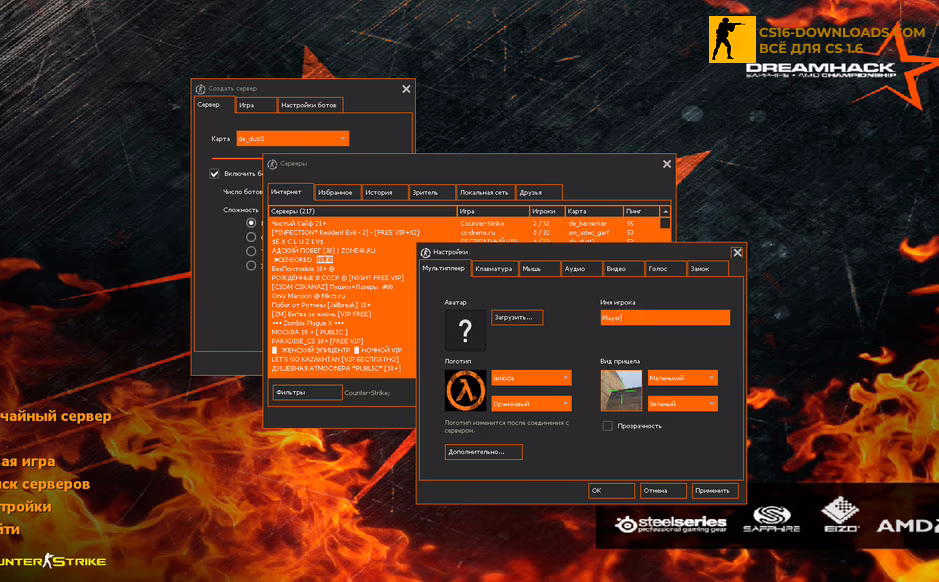Click the Применить button

click(715, 491)
